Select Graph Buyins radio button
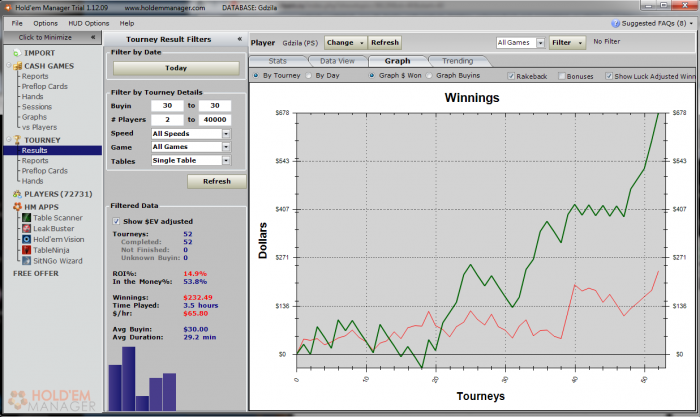The width and height of the screenshot is (700, 417). click(x=429, y=75)
